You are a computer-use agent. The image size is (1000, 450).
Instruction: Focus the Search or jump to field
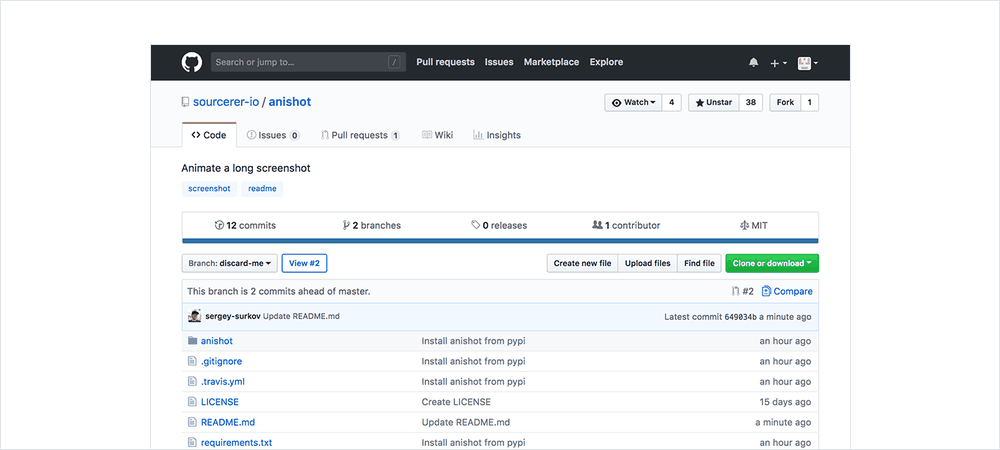tap(300, 62)
